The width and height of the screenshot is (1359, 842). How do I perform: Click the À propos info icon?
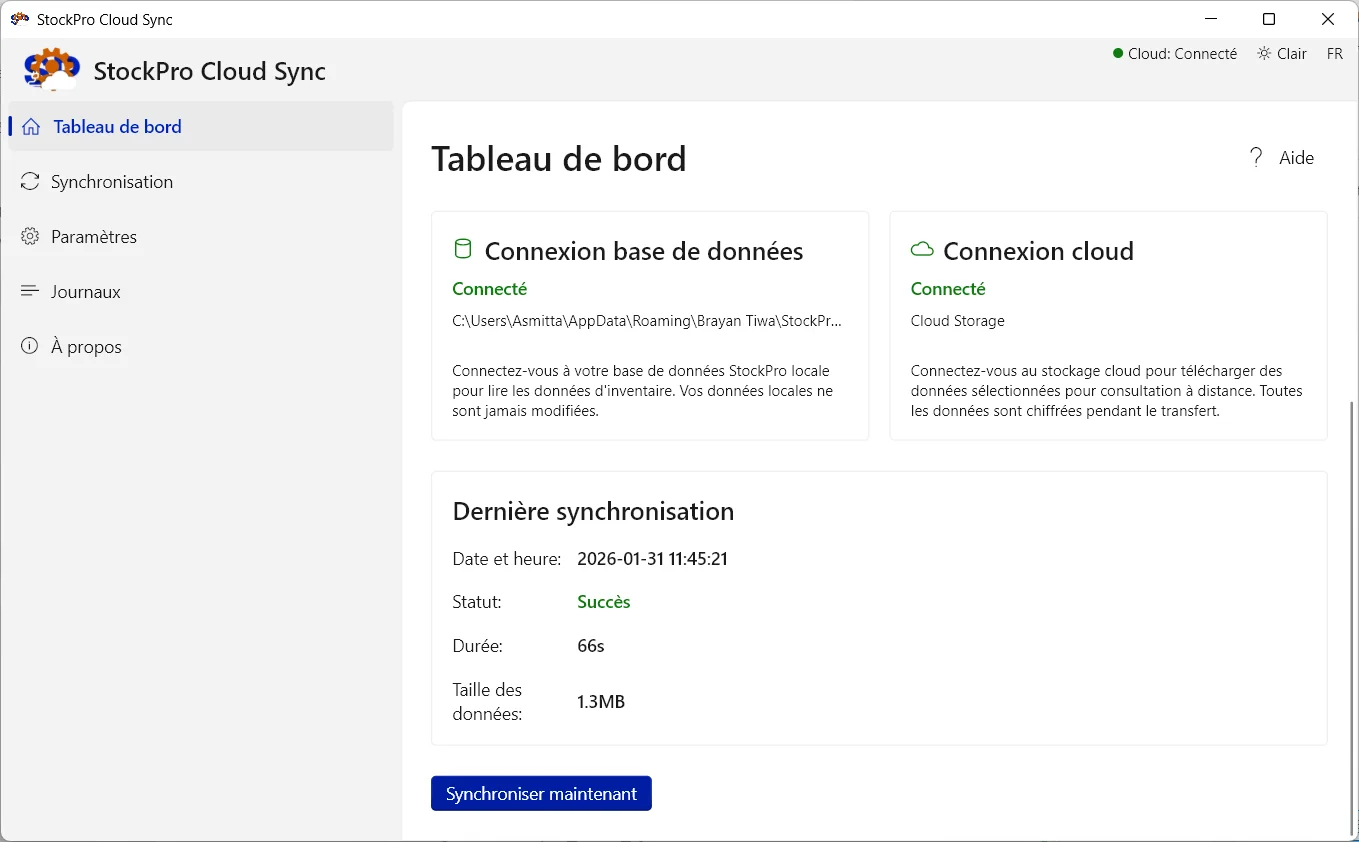29,346
